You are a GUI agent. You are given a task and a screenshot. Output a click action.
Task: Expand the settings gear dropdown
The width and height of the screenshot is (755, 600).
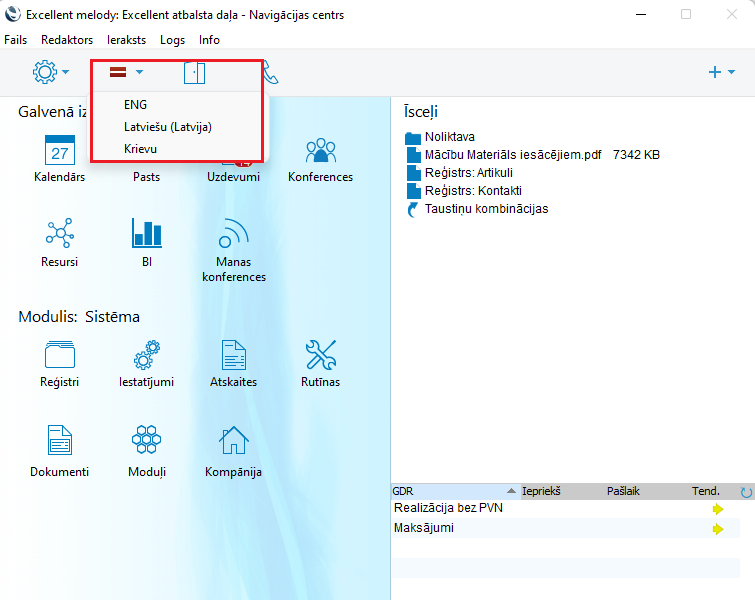pyautogui.click(x=51, y=72)
